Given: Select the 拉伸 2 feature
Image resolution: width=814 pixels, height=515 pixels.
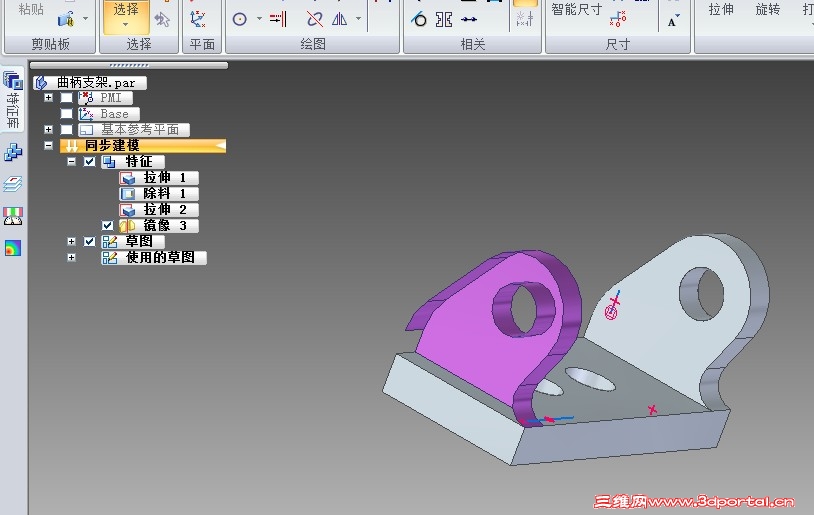Looking at the screenshot, I should 158,210.
